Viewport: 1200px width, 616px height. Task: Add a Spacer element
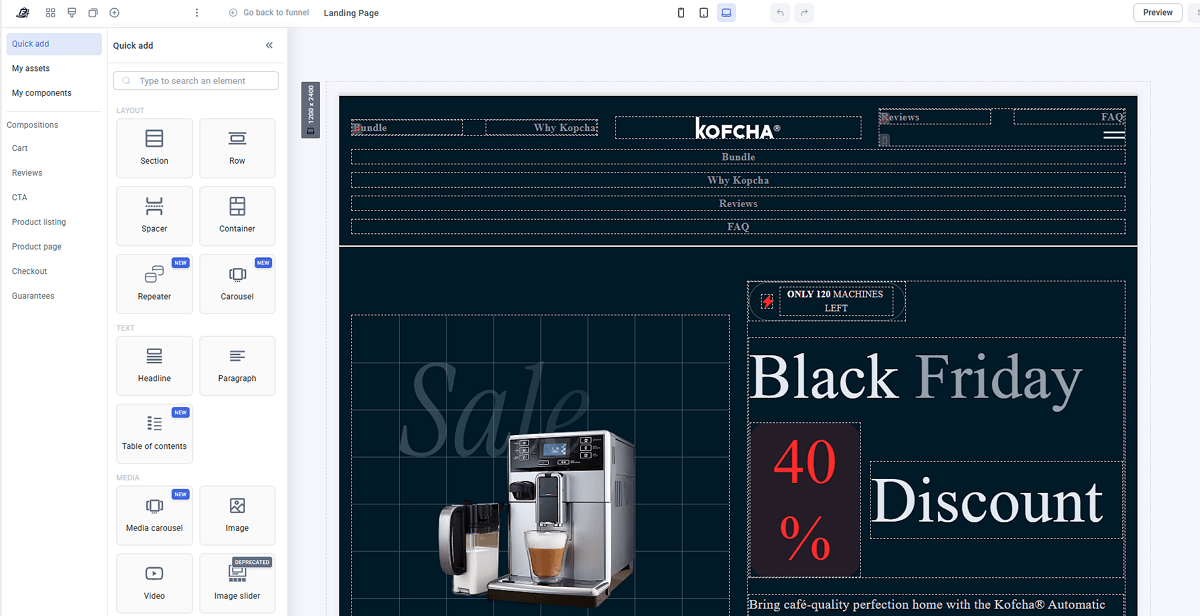pyautogui.click(x=154, y=216)
